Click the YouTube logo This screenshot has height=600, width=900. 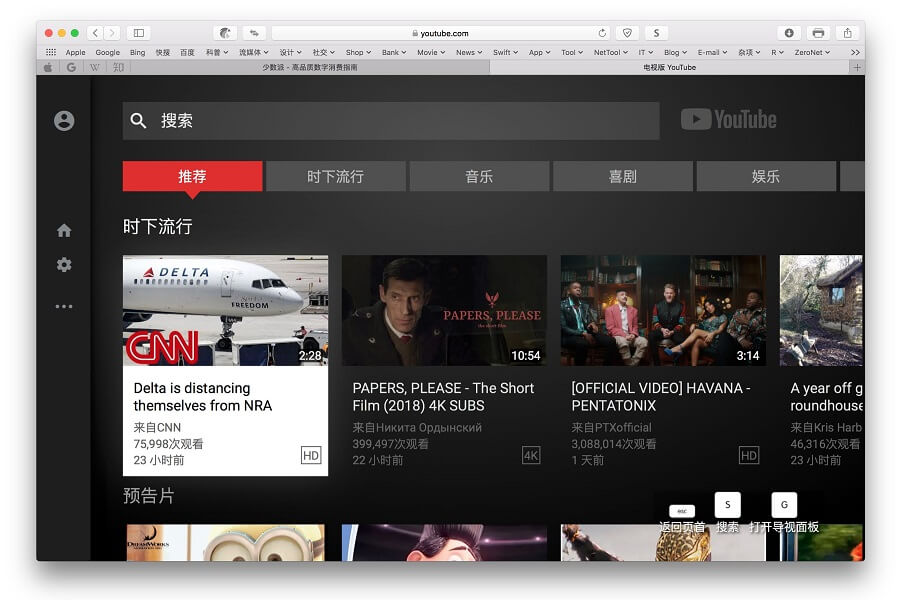click(x=728, y=119)
